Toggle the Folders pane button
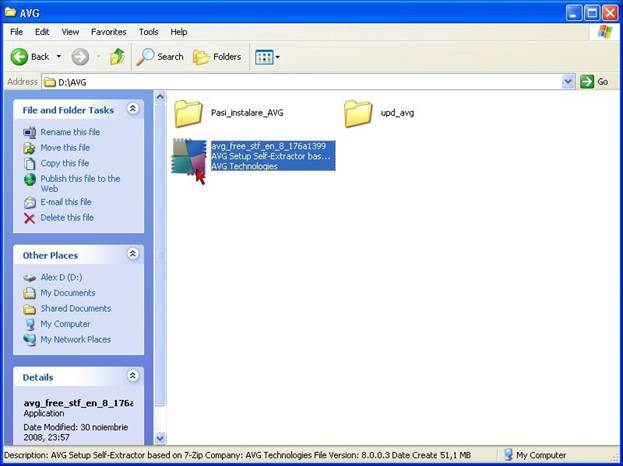 [x=217, y=57]
